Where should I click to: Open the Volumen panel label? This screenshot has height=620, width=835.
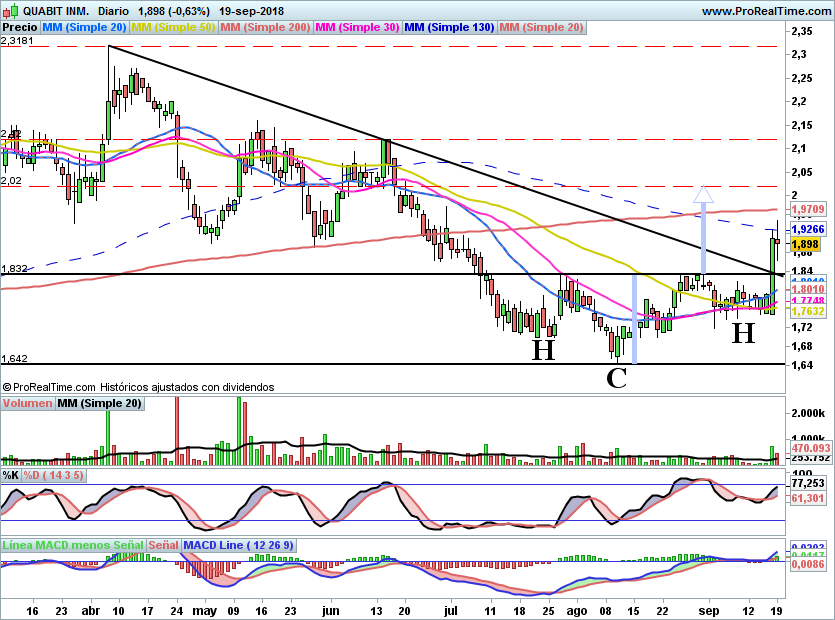(x=27, y=403)
